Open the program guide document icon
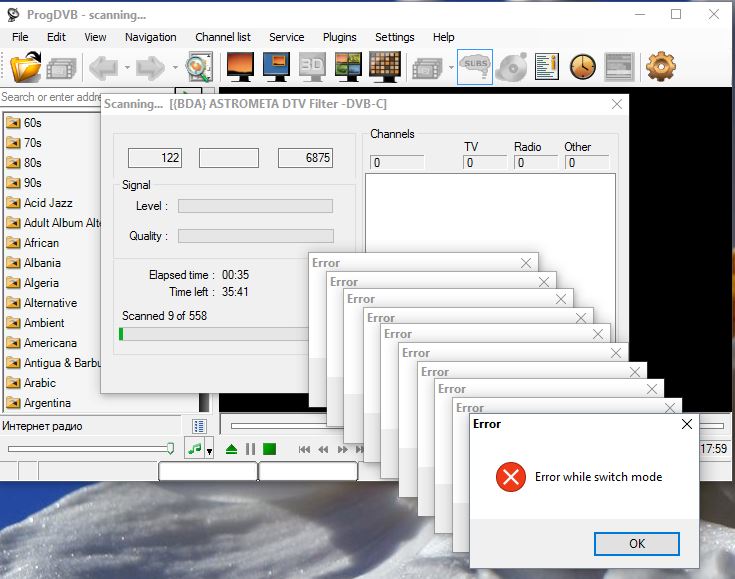This screenshot has height=579, width=735. [x=546, y=67]
